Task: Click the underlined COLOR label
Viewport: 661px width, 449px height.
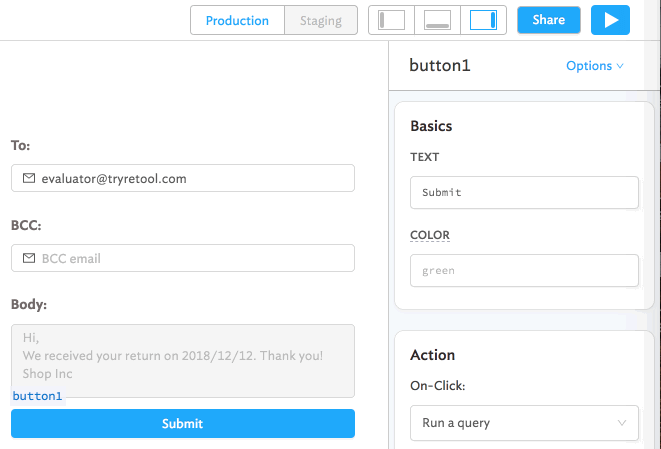Action: (429, 235)
